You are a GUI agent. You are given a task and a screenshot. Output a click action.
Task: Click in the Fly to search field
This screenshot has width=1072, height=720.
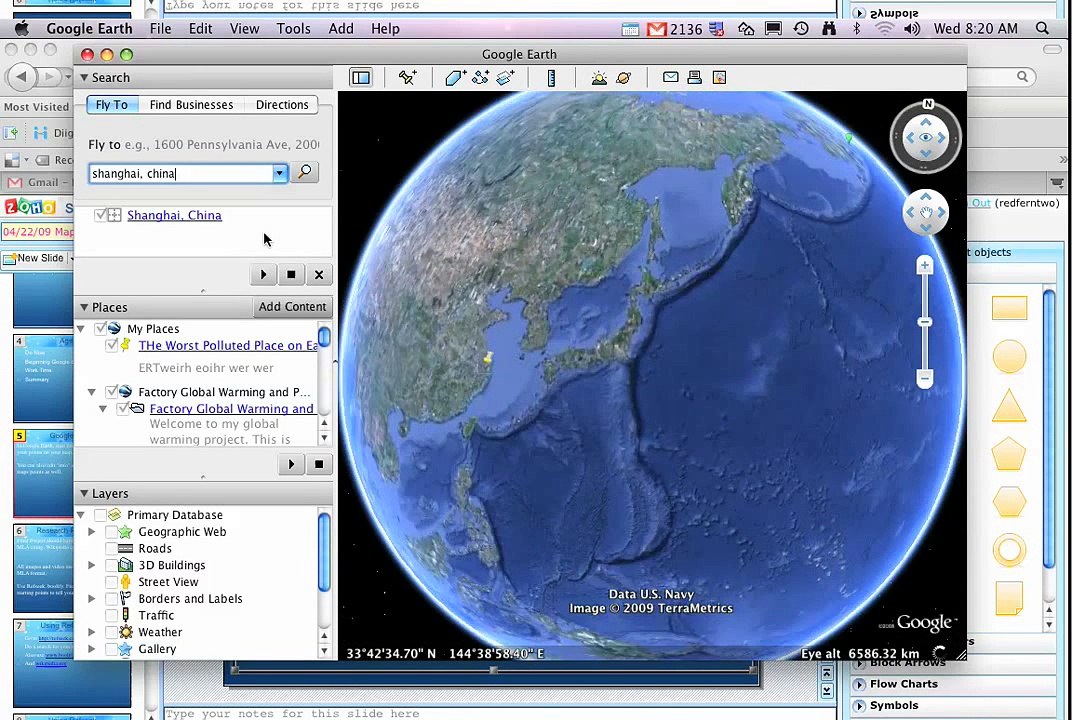(x=181, y=174)
